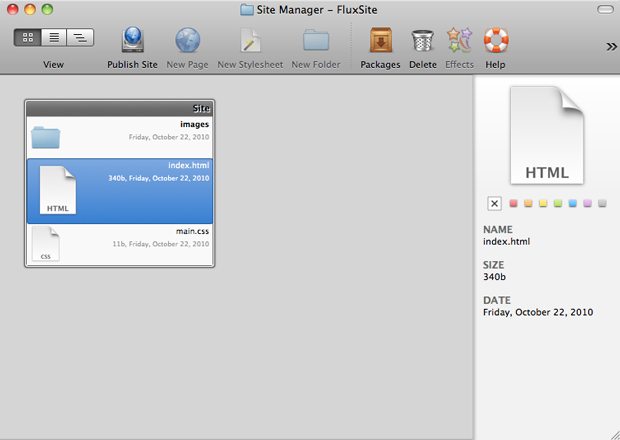Switch to list view mode

click(x=54, y=38)
